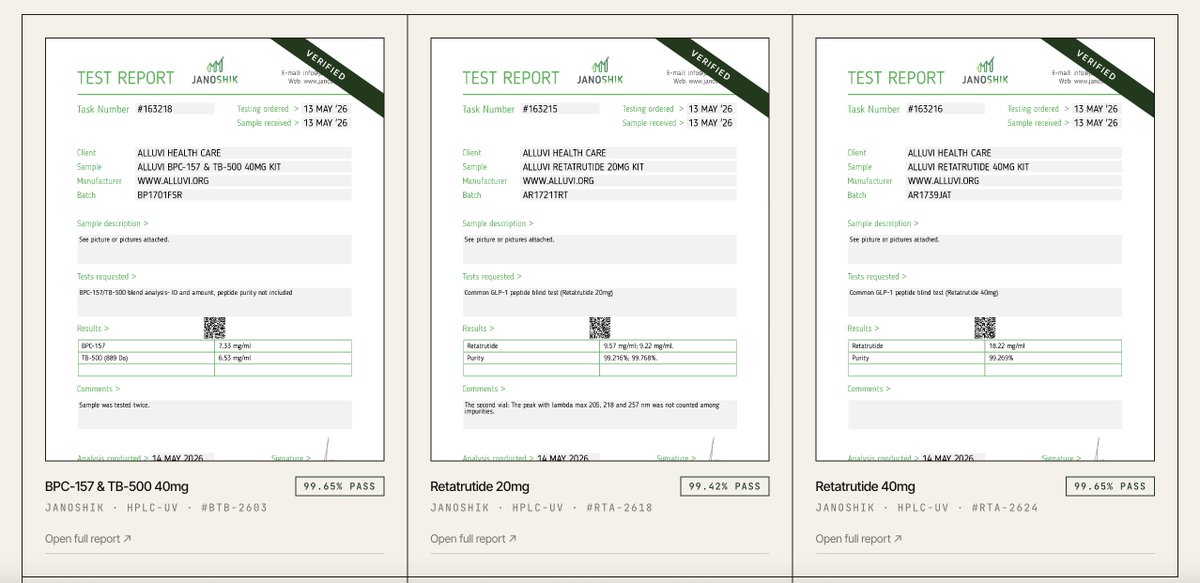The width and height of the screenshot is (1200, 583).
Task: Open the Retatrutide 20mg test report thumbnail
Action: (599, 250)
